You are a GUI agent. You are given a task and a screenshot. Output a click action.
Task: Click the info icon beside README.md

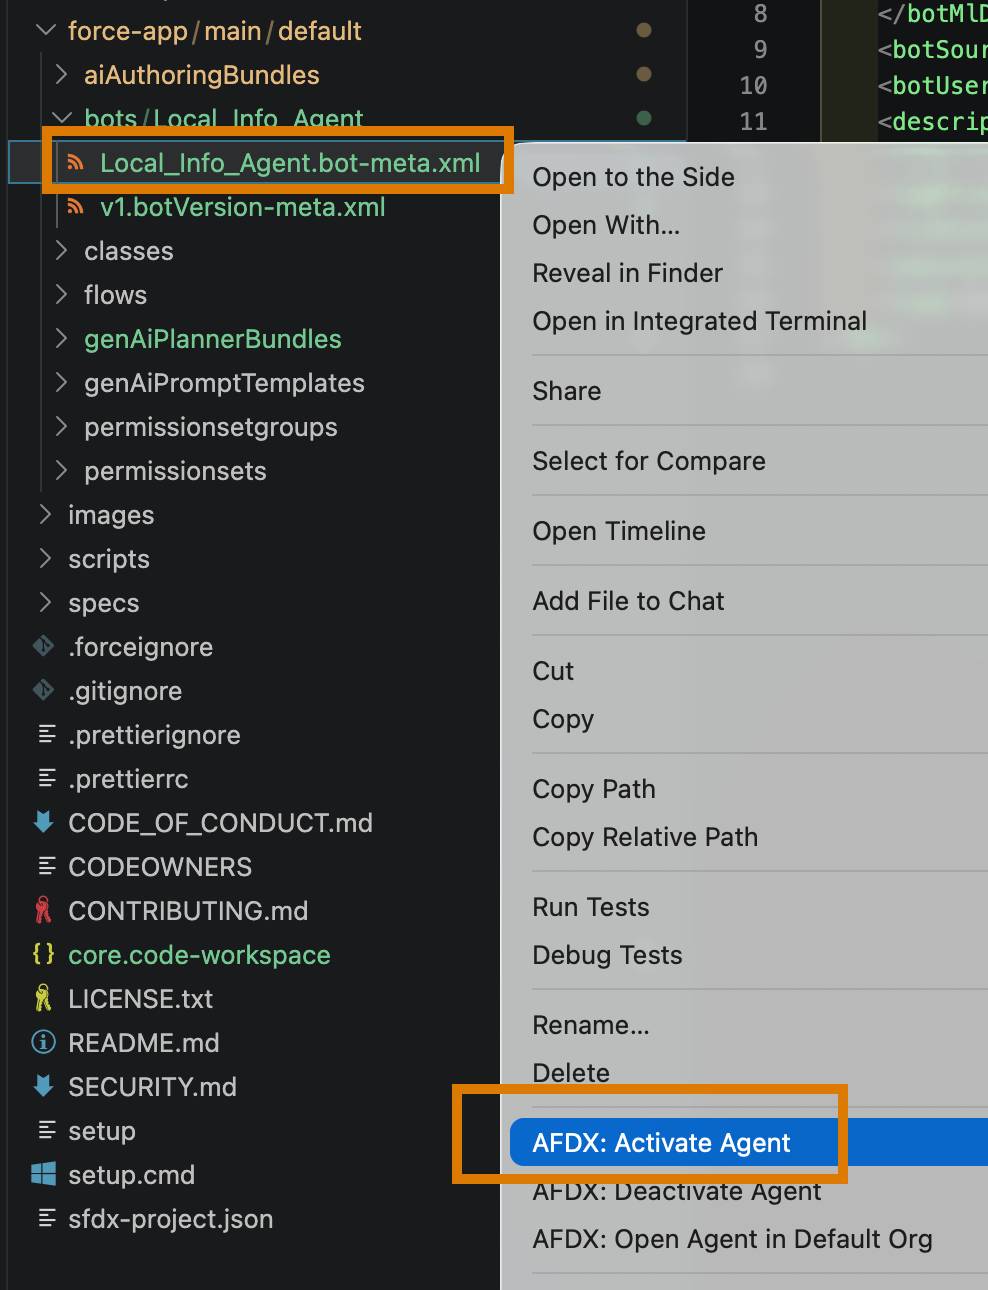pos(42,1042)
